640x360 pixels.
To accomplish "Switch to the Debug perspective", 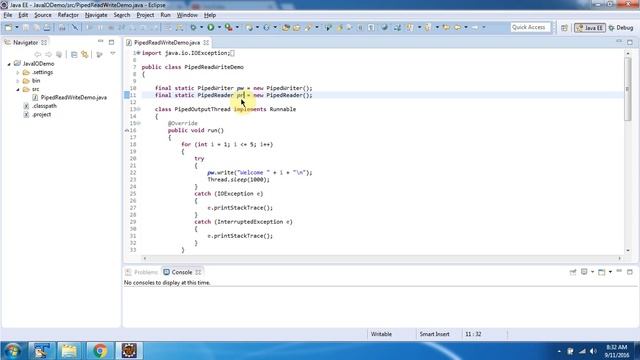I will pyautogui.click(x=621, y=28).
